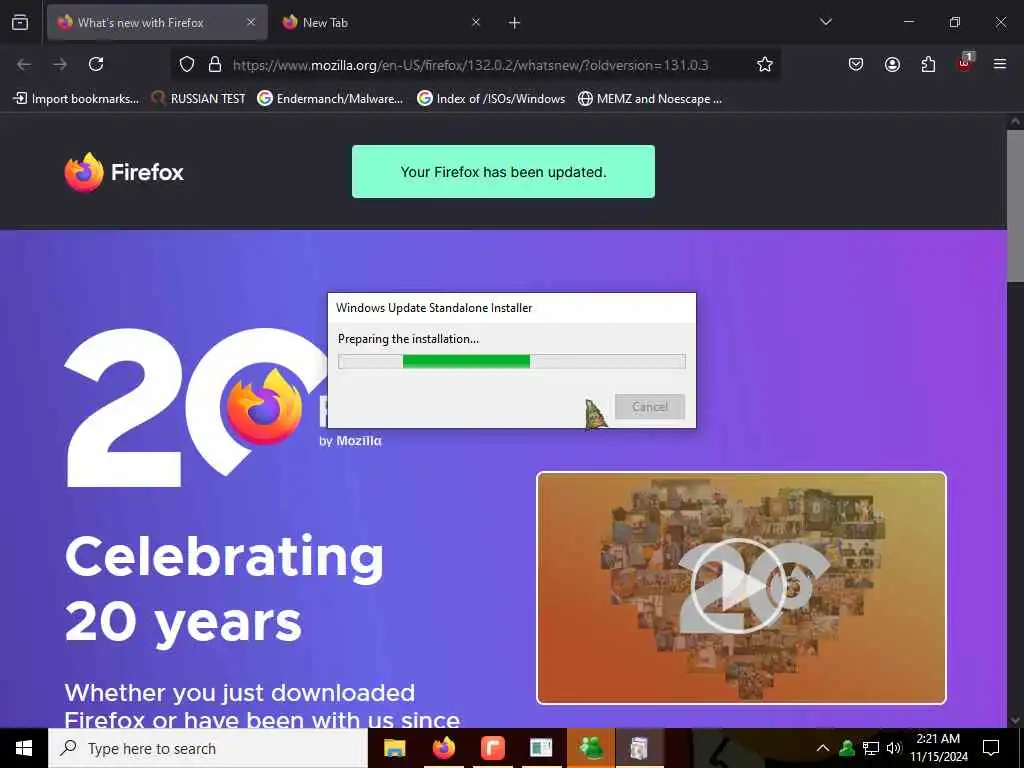The height and width of the screenshot is (768, 1024).
Task: Go back one page
Action: (x=24, y=64)
